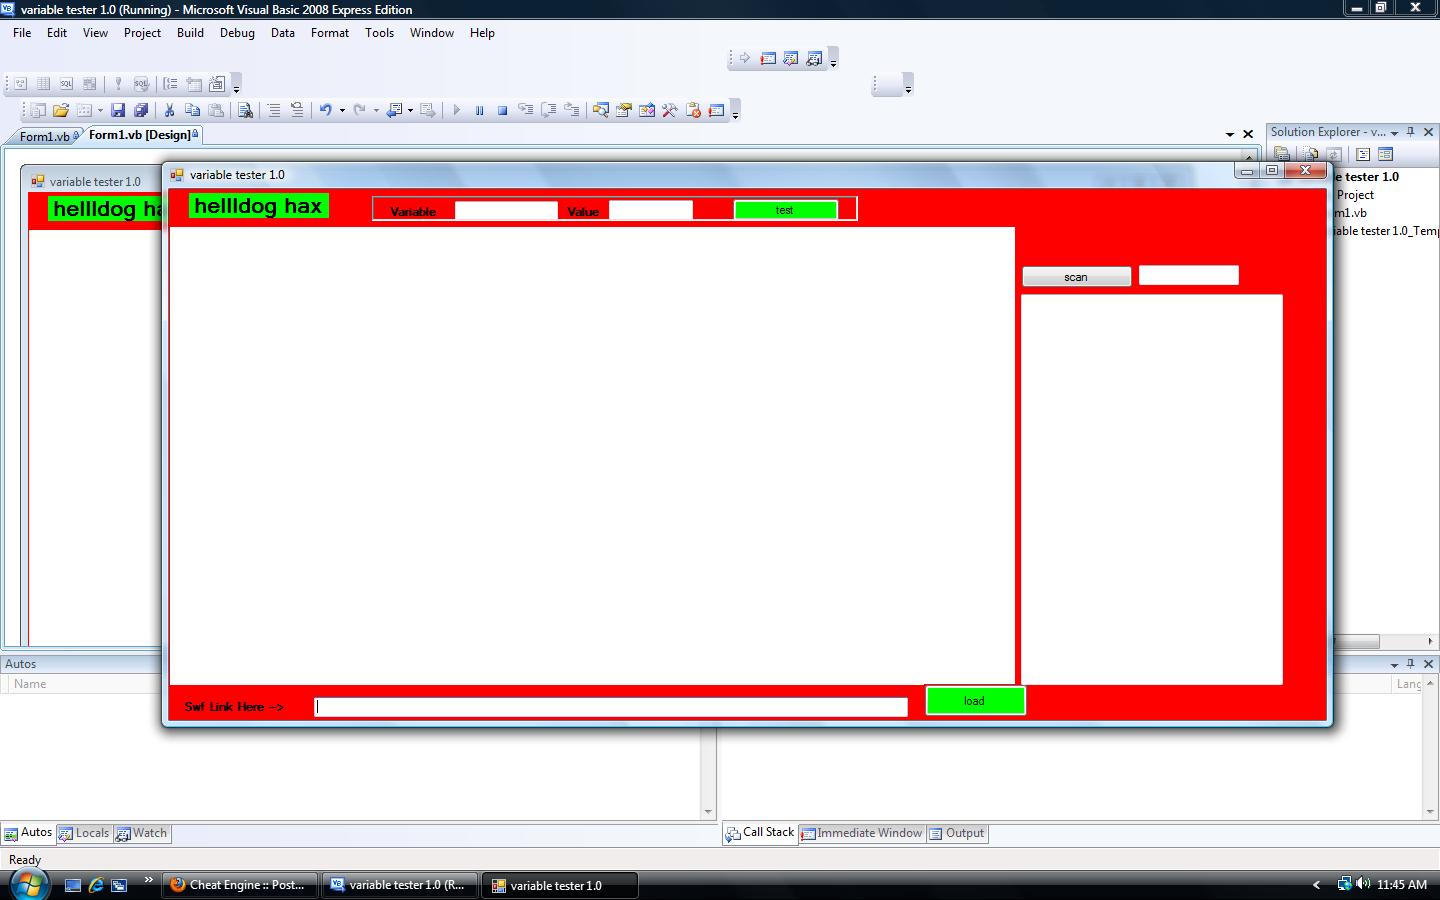The image size is (1440, 900).
Task: Click the Show All Files icon in Solution Explorer
Action: 1309,154
